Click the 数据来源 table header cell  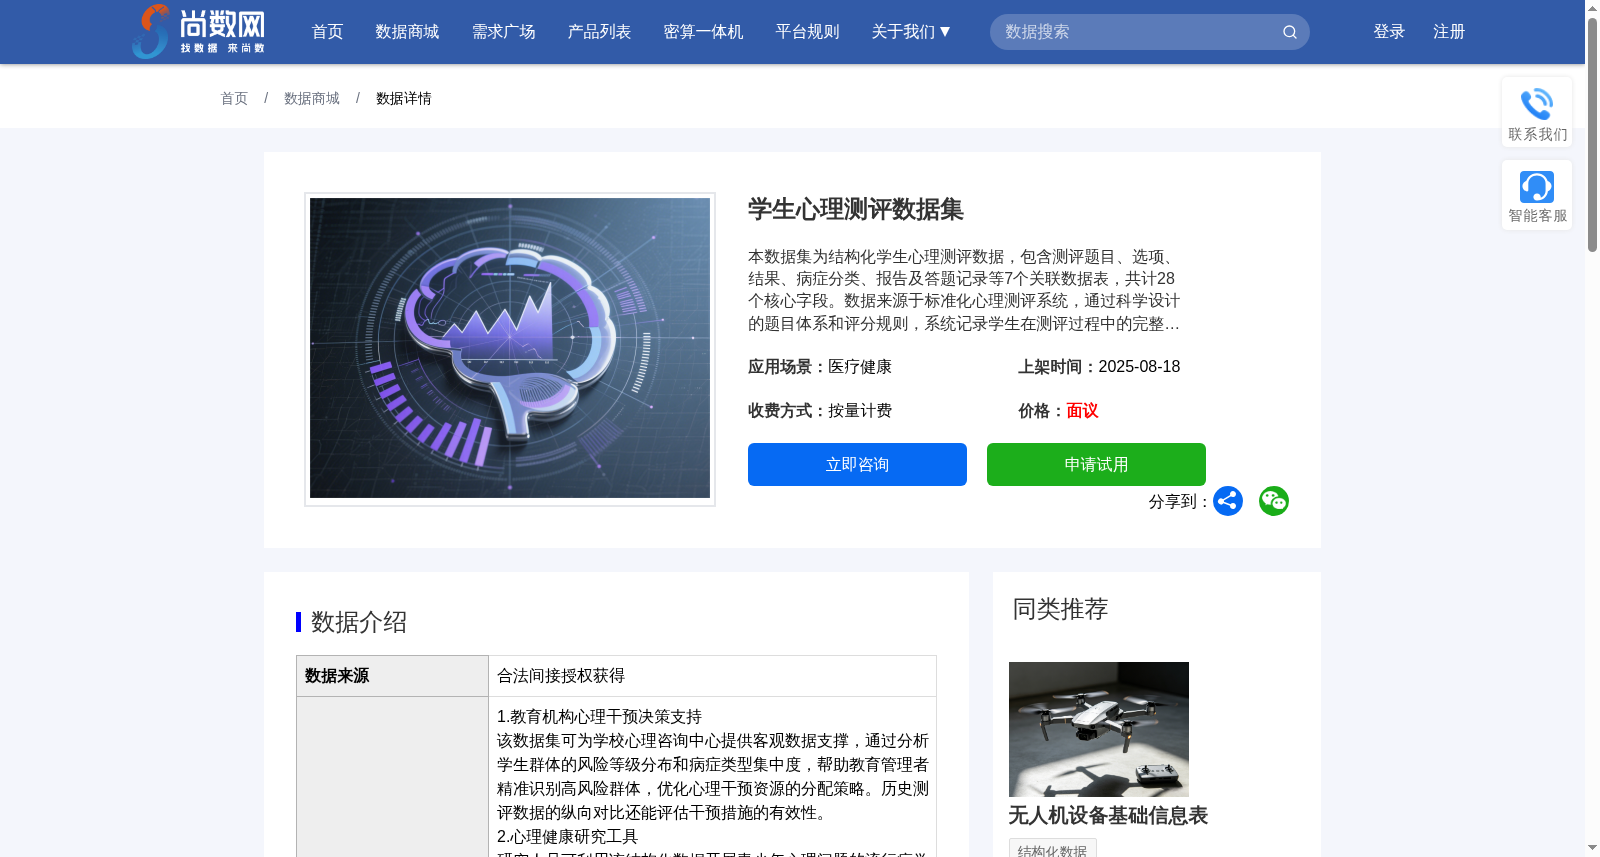(392, 676)
